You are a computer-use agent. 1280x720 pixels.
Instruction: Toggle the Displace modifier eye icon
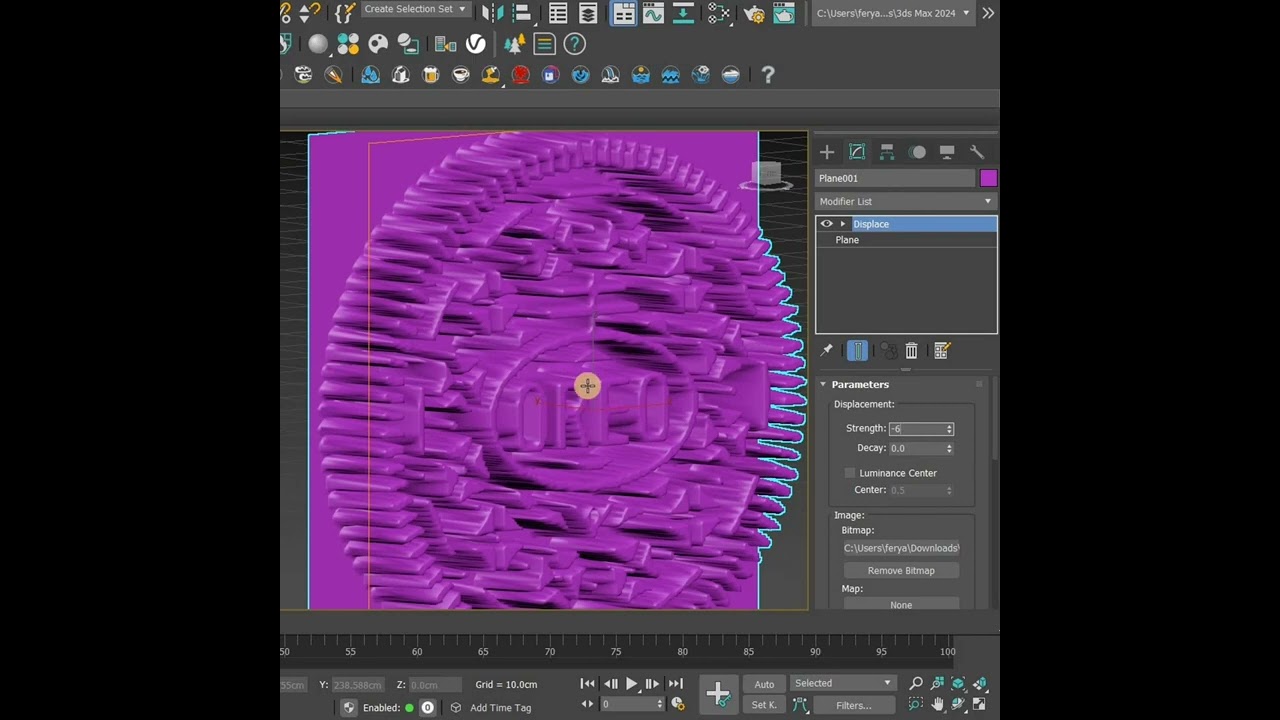(826, 224)
